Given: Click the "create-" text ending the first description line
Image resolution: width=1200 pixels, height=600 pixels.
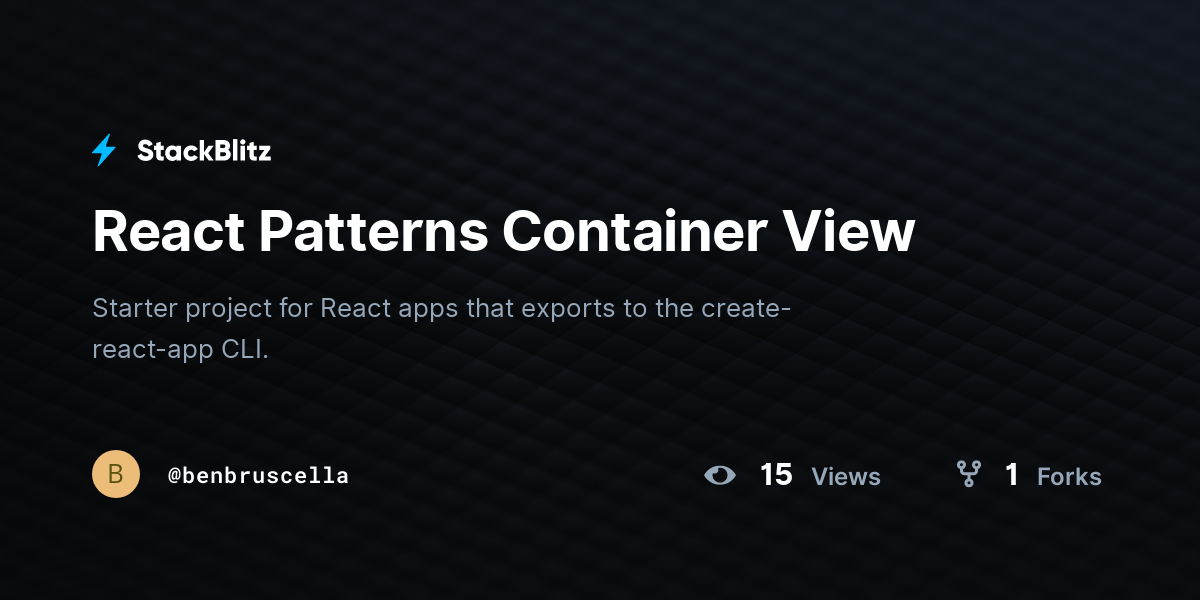Looking at the screenshot, I should click(x=746, y=308).
